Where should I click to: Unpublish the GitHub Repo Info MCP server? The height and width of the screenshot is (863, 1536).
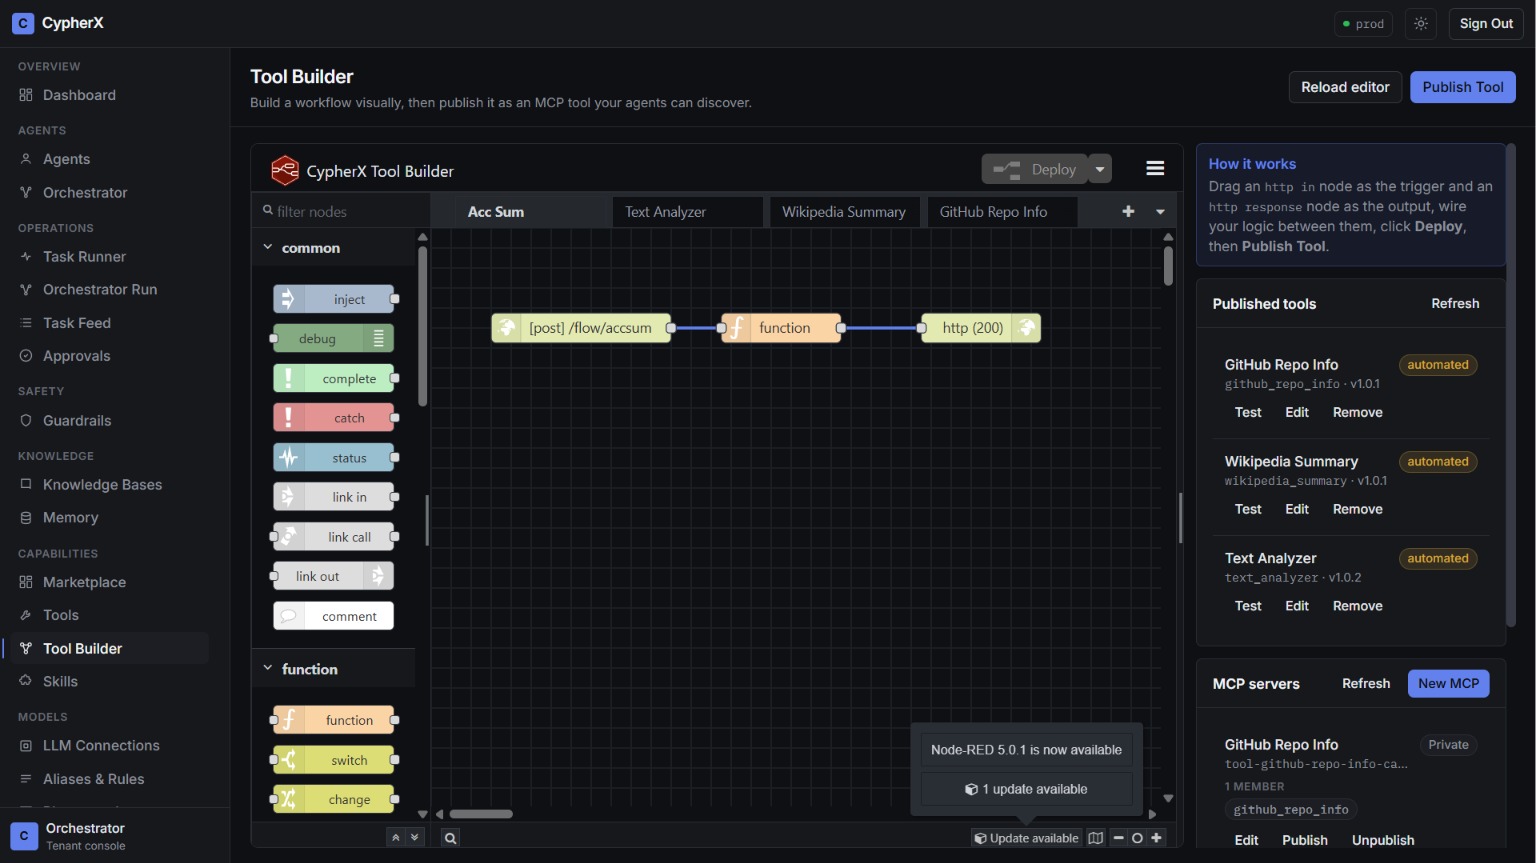[x=1383, y=840]
